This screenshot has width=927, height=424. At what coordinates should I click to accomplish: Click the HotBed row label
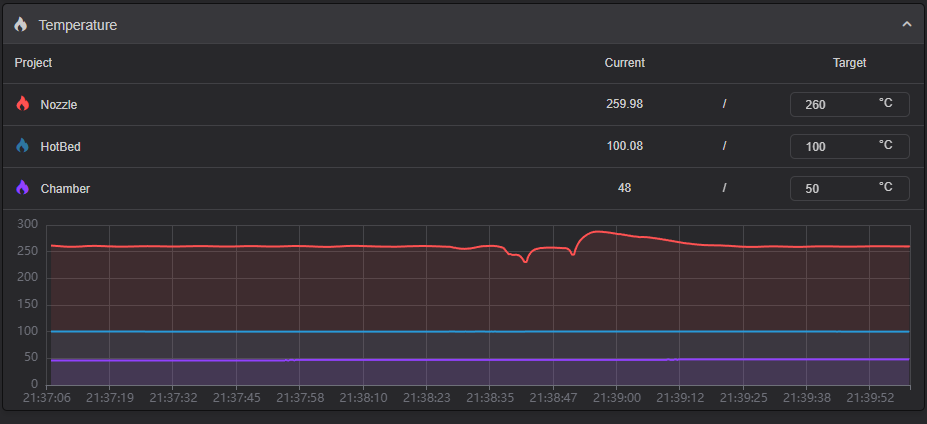tap(60, 146)
